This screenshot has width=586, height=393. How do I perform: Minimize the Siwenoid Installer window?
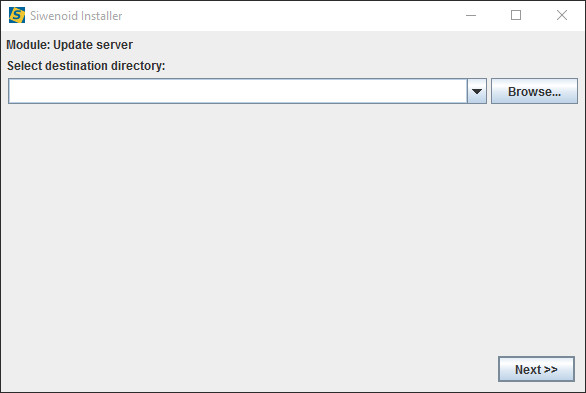click(x=471, y=15)
